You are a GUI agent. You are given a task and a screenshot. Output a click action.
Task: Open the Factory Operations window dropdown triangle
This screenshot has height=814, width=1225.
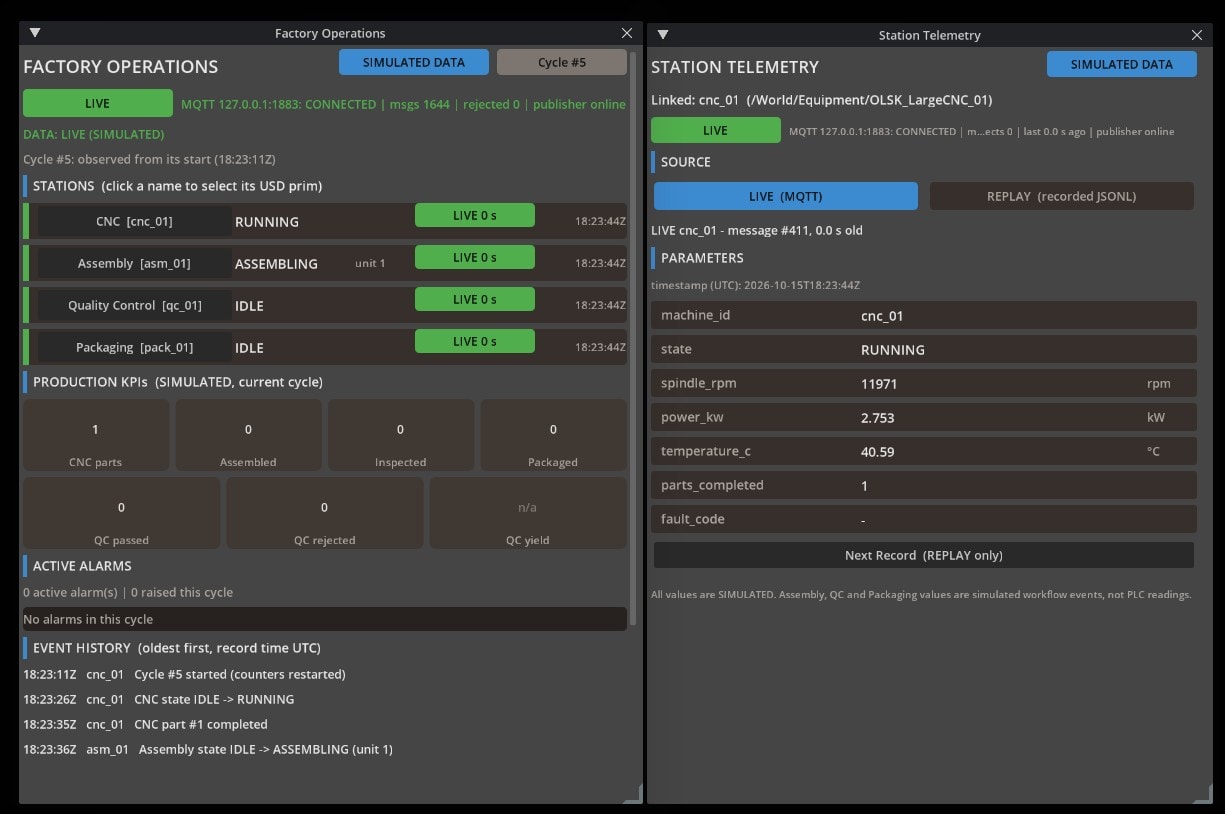pyautogui.click(x=35, y=33)
